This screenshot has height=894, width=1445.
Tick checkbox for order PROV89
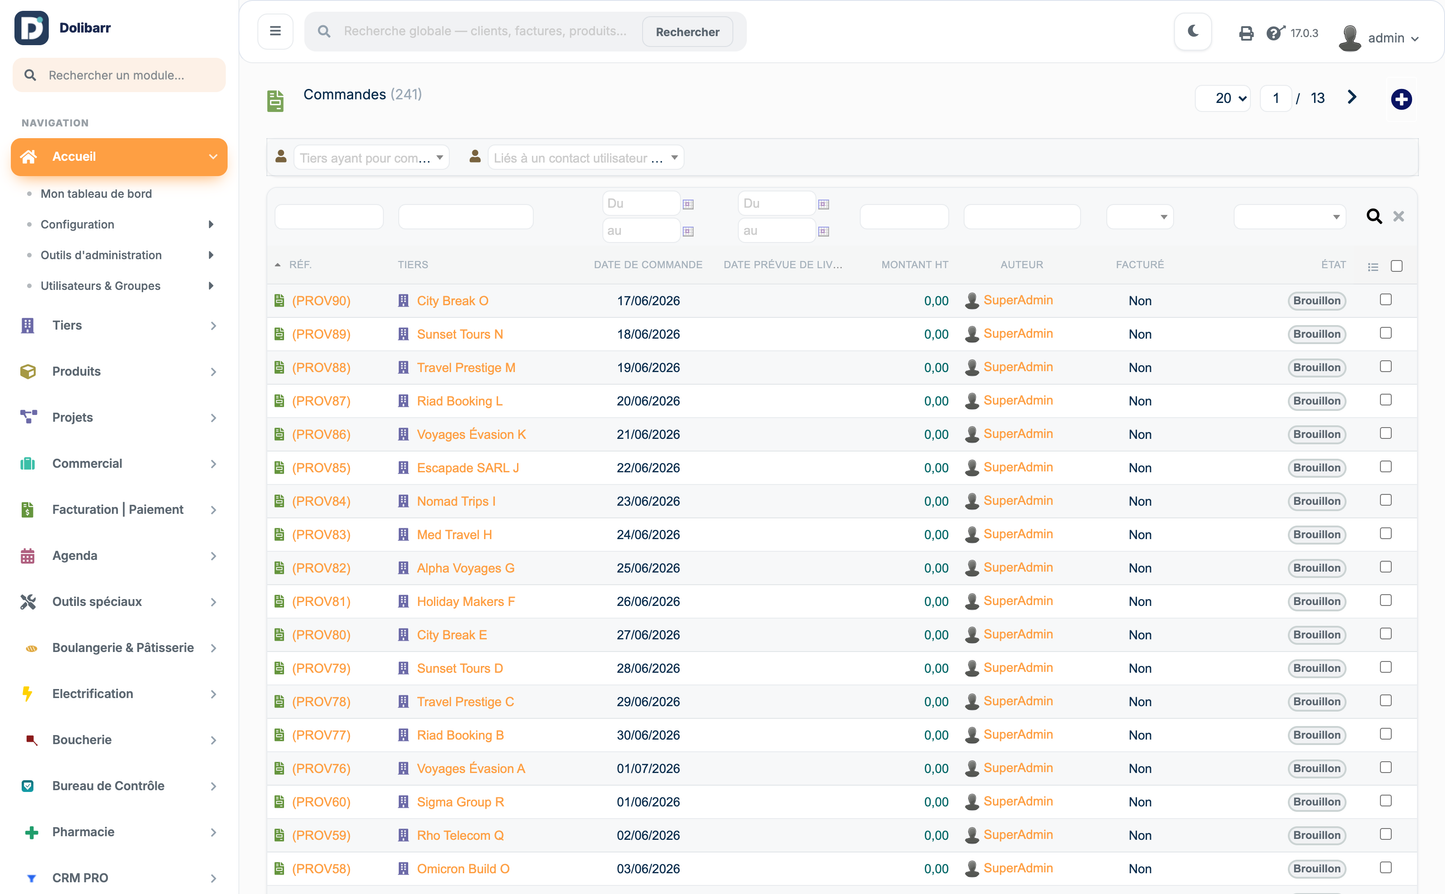(1386, 333)
